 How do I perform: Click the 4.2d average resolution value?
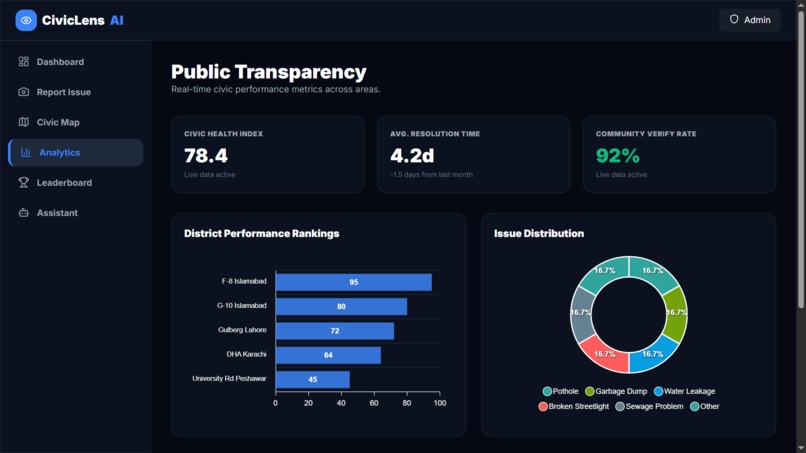[x=412, y=155]
